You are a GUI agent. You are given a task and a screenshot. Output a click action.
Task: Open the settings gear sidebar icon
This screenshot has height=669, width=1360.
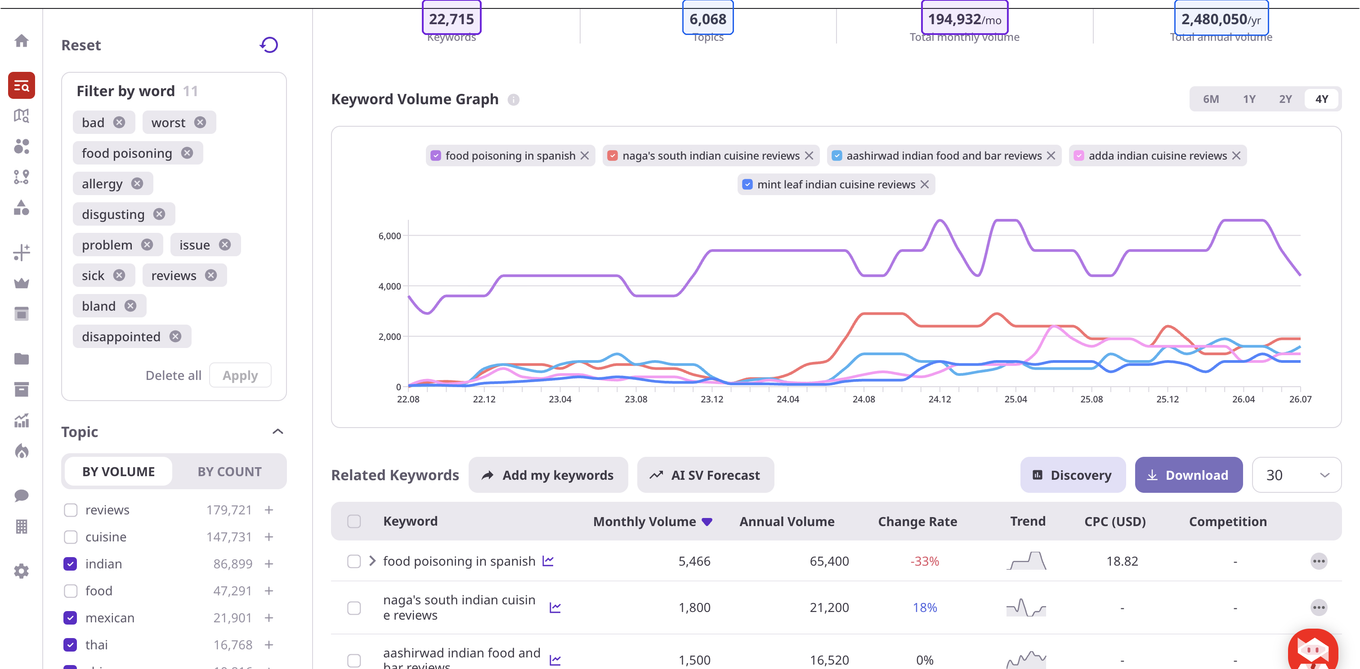[x=21, y=571]
